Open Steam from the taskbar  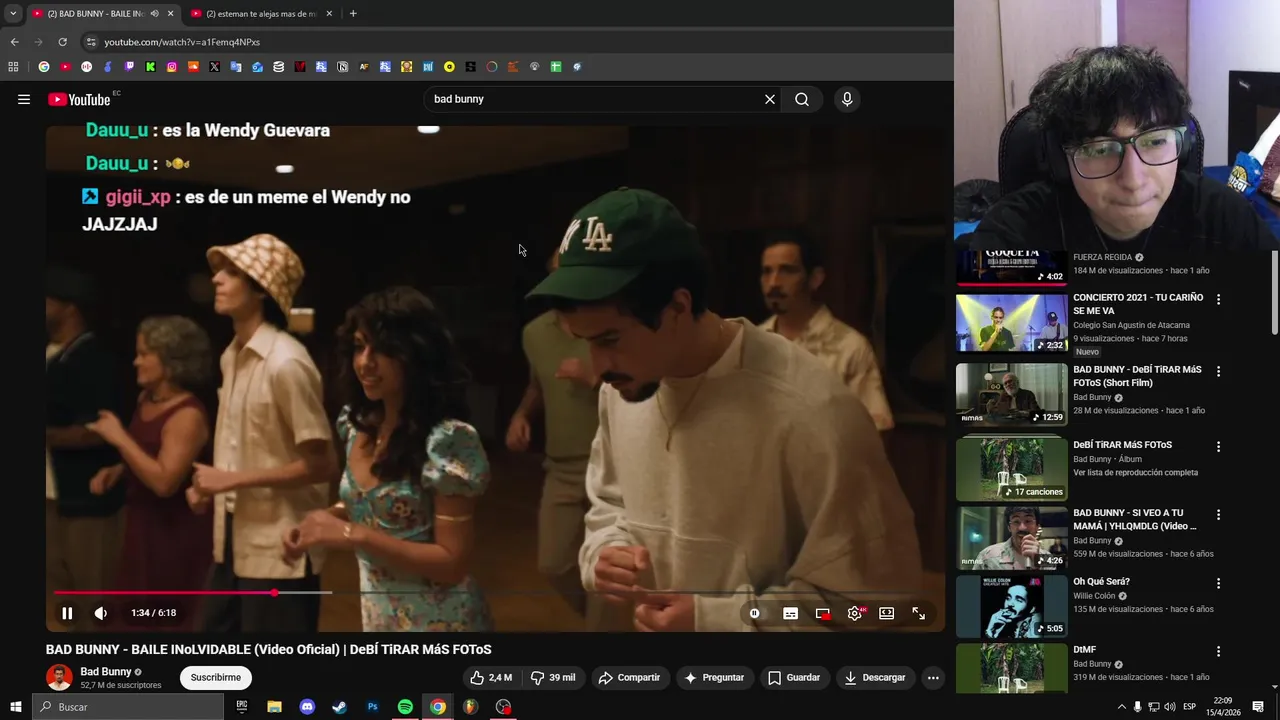click(x=340, y=707)
